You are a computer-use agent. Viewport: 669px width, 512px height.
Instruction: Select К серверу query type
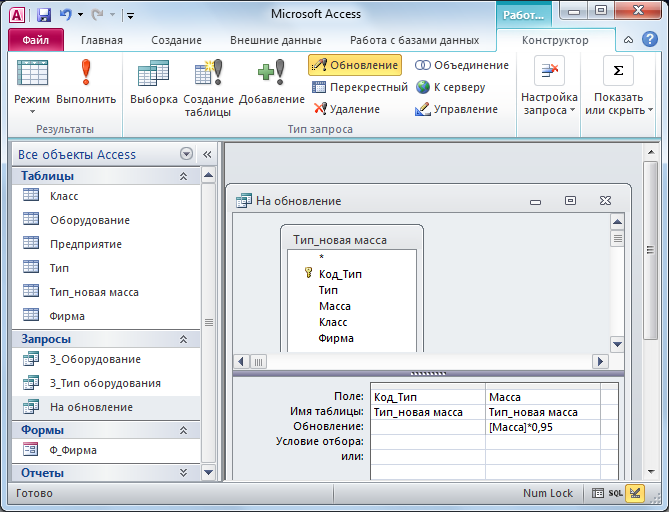[450, 87]
